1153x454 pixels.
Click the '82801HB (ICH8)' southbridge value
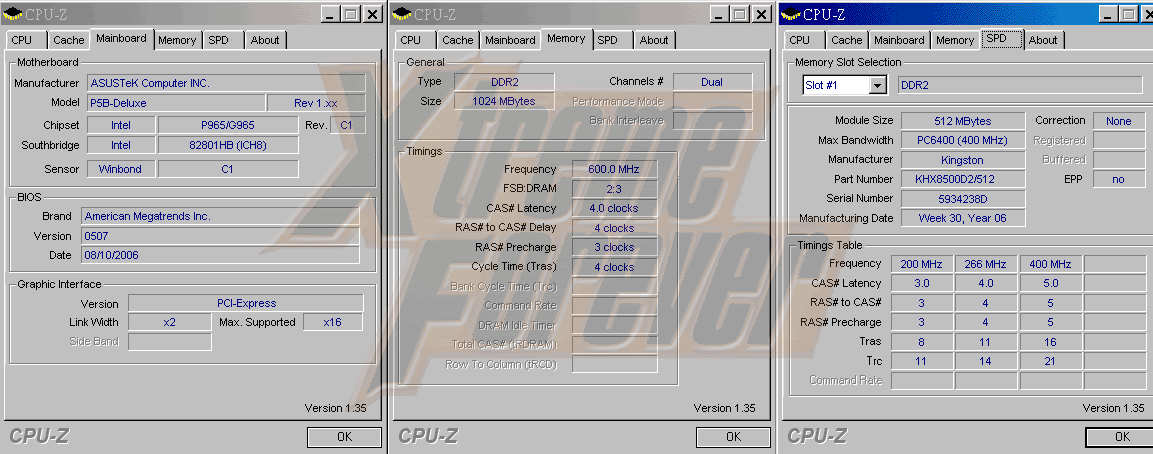(228, 145)
